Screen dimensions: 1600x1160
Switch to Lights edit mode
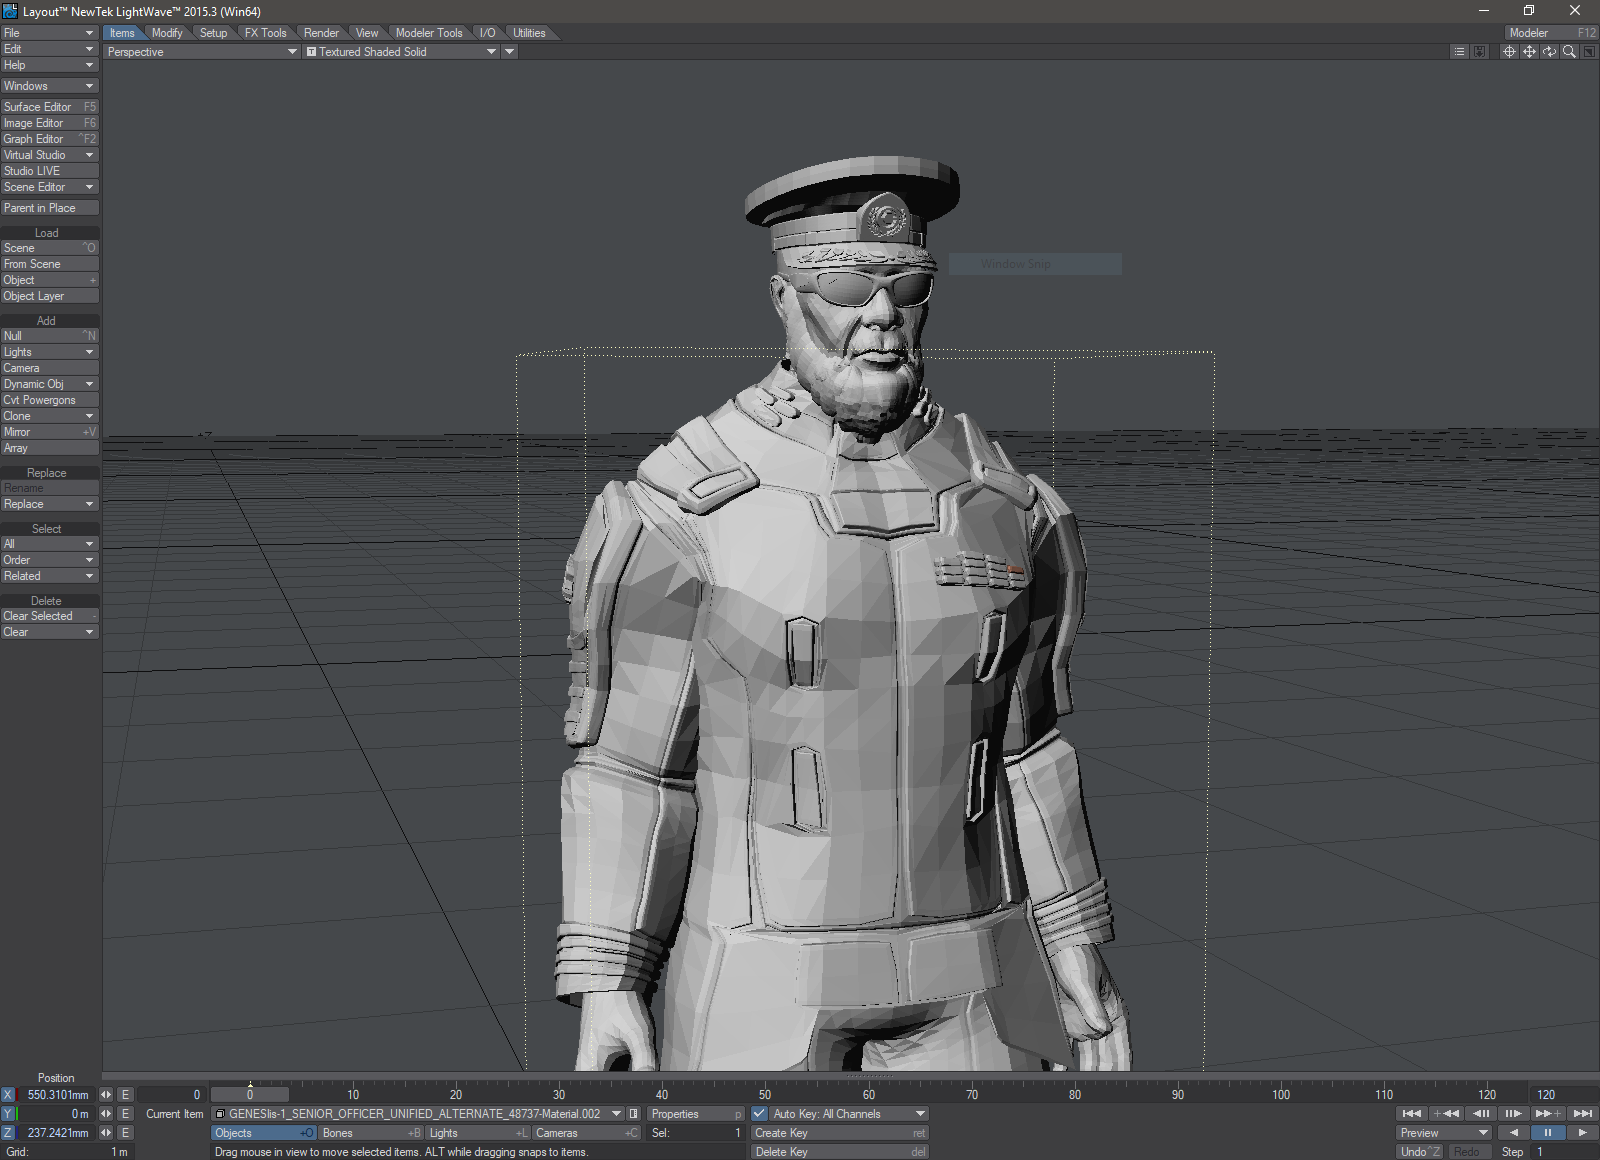478,1133
